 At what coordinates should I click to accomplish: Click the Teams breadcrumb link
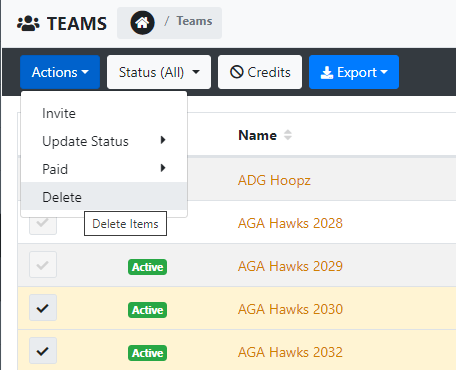194,21
